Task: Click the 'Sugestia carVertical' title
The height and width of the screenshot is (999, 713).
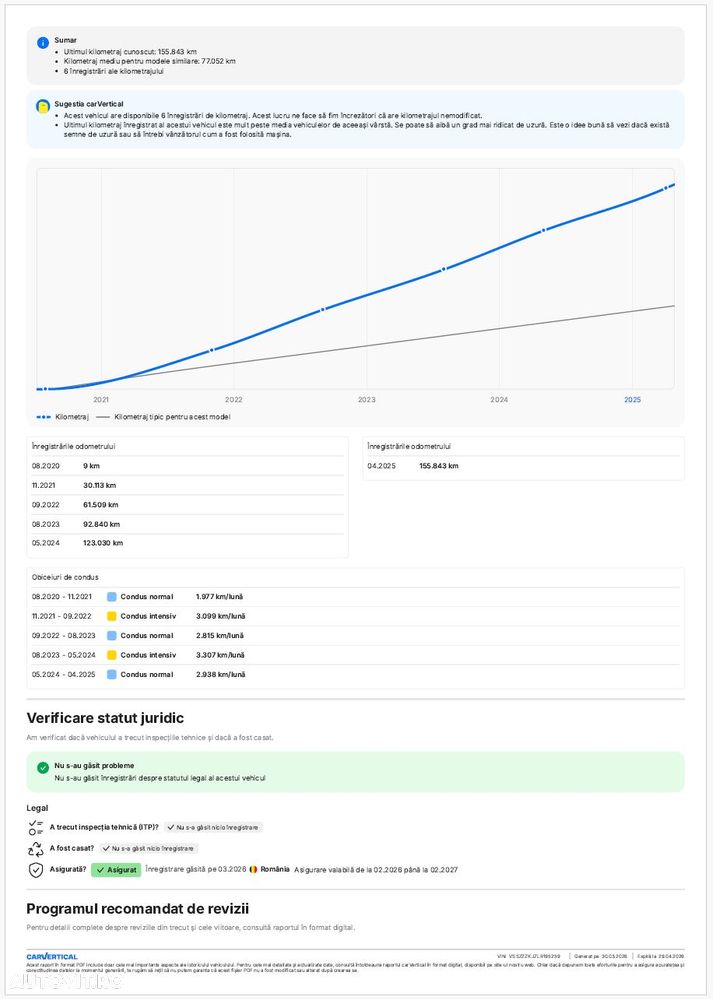Action: pyautogui.click(x=89, y=104)
